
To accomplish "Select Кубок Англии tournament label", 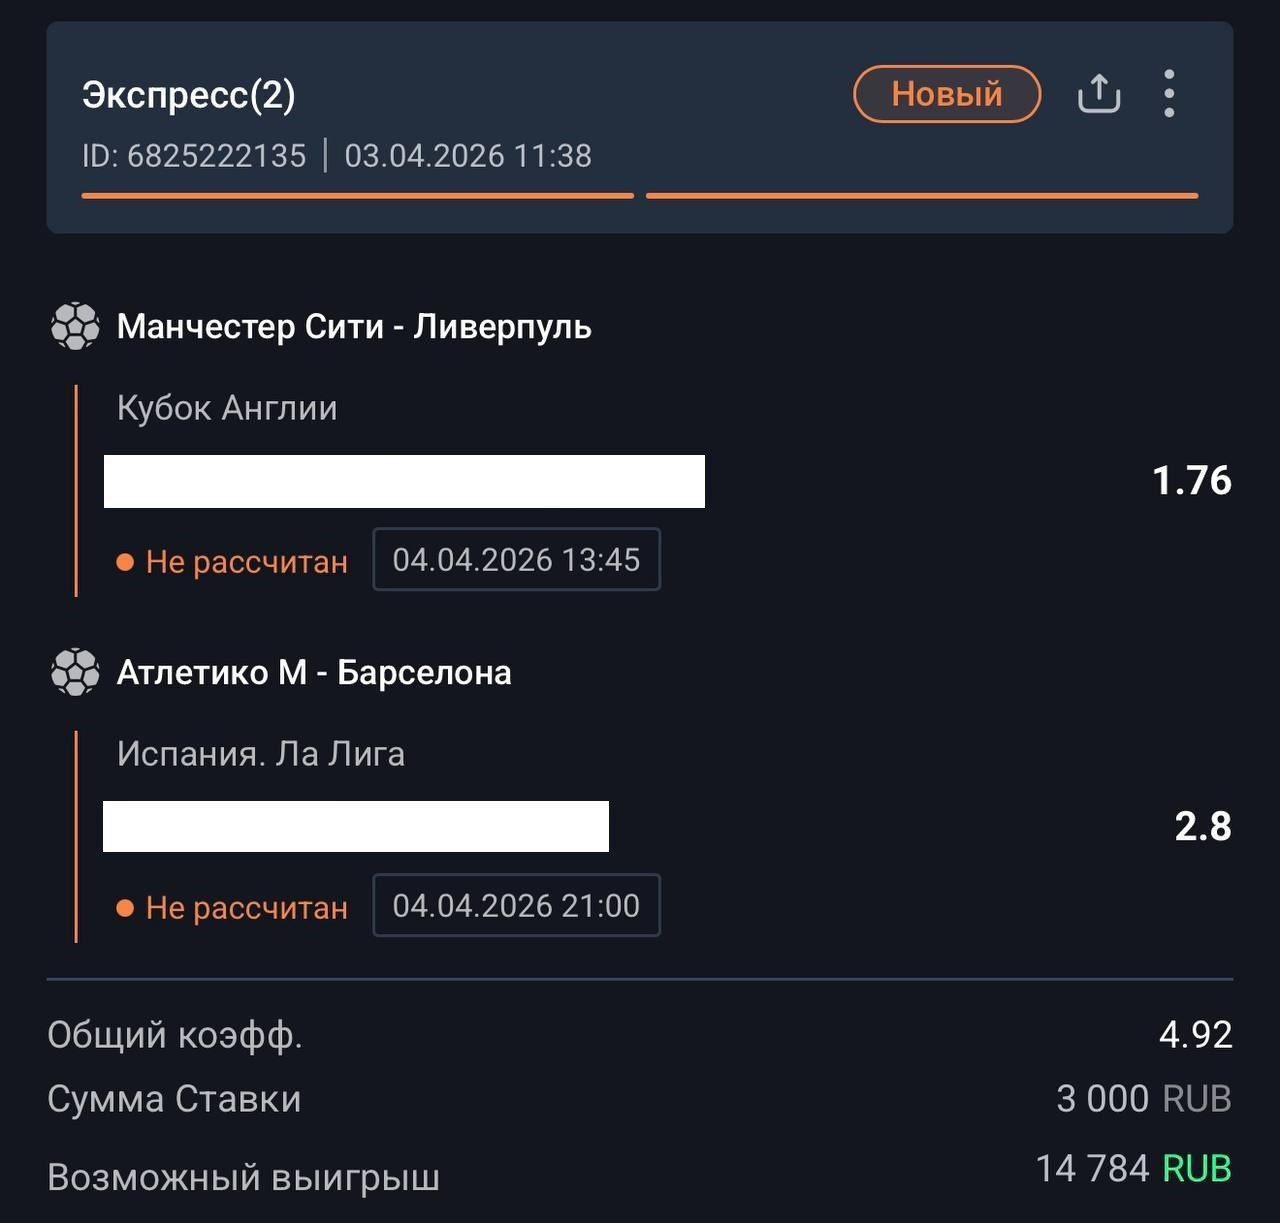I will (x=227, y=408).
